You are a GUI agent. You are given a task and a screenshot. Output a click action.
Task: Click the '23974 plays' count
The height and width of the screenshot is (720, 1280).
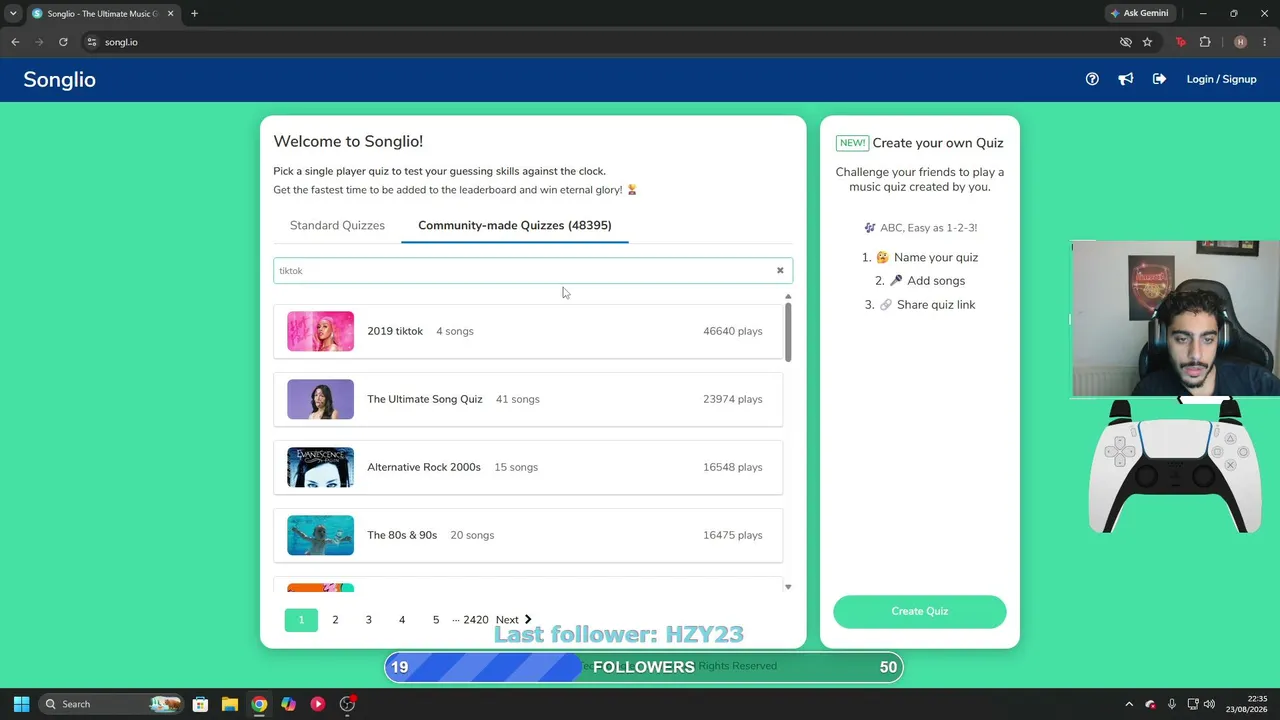[x=733, y=399]
